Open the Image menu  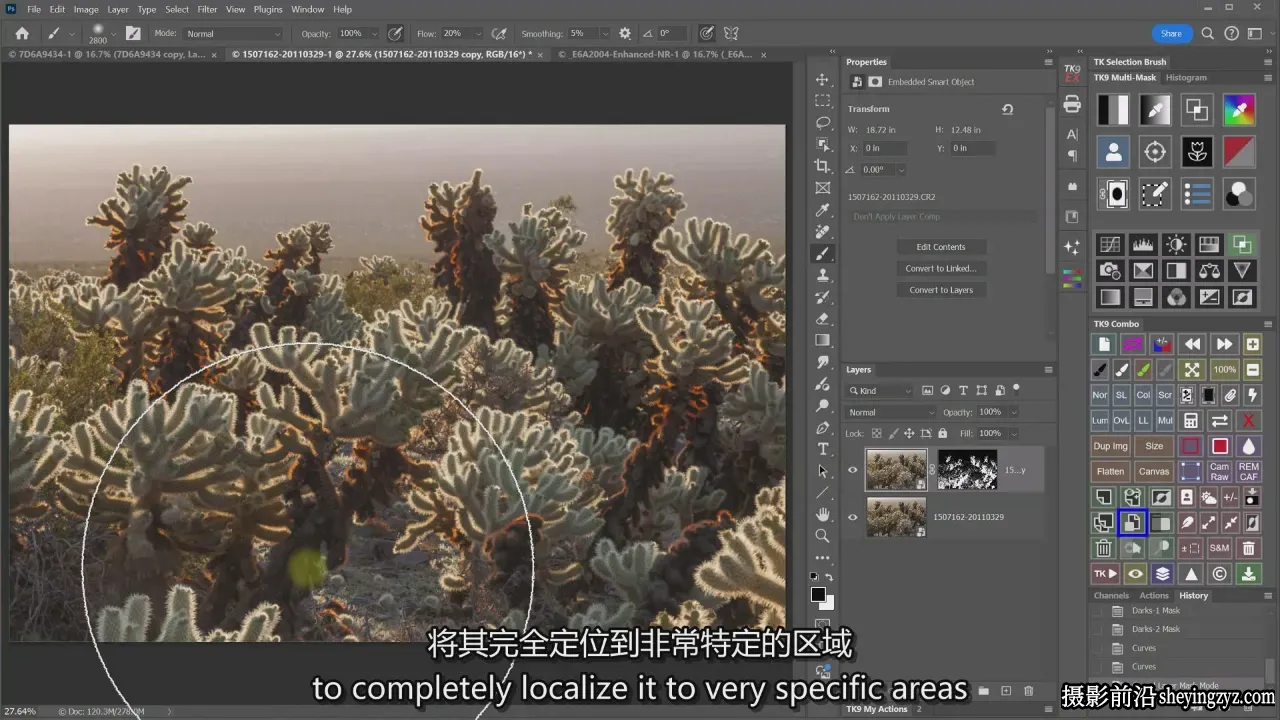click(86, 9)
